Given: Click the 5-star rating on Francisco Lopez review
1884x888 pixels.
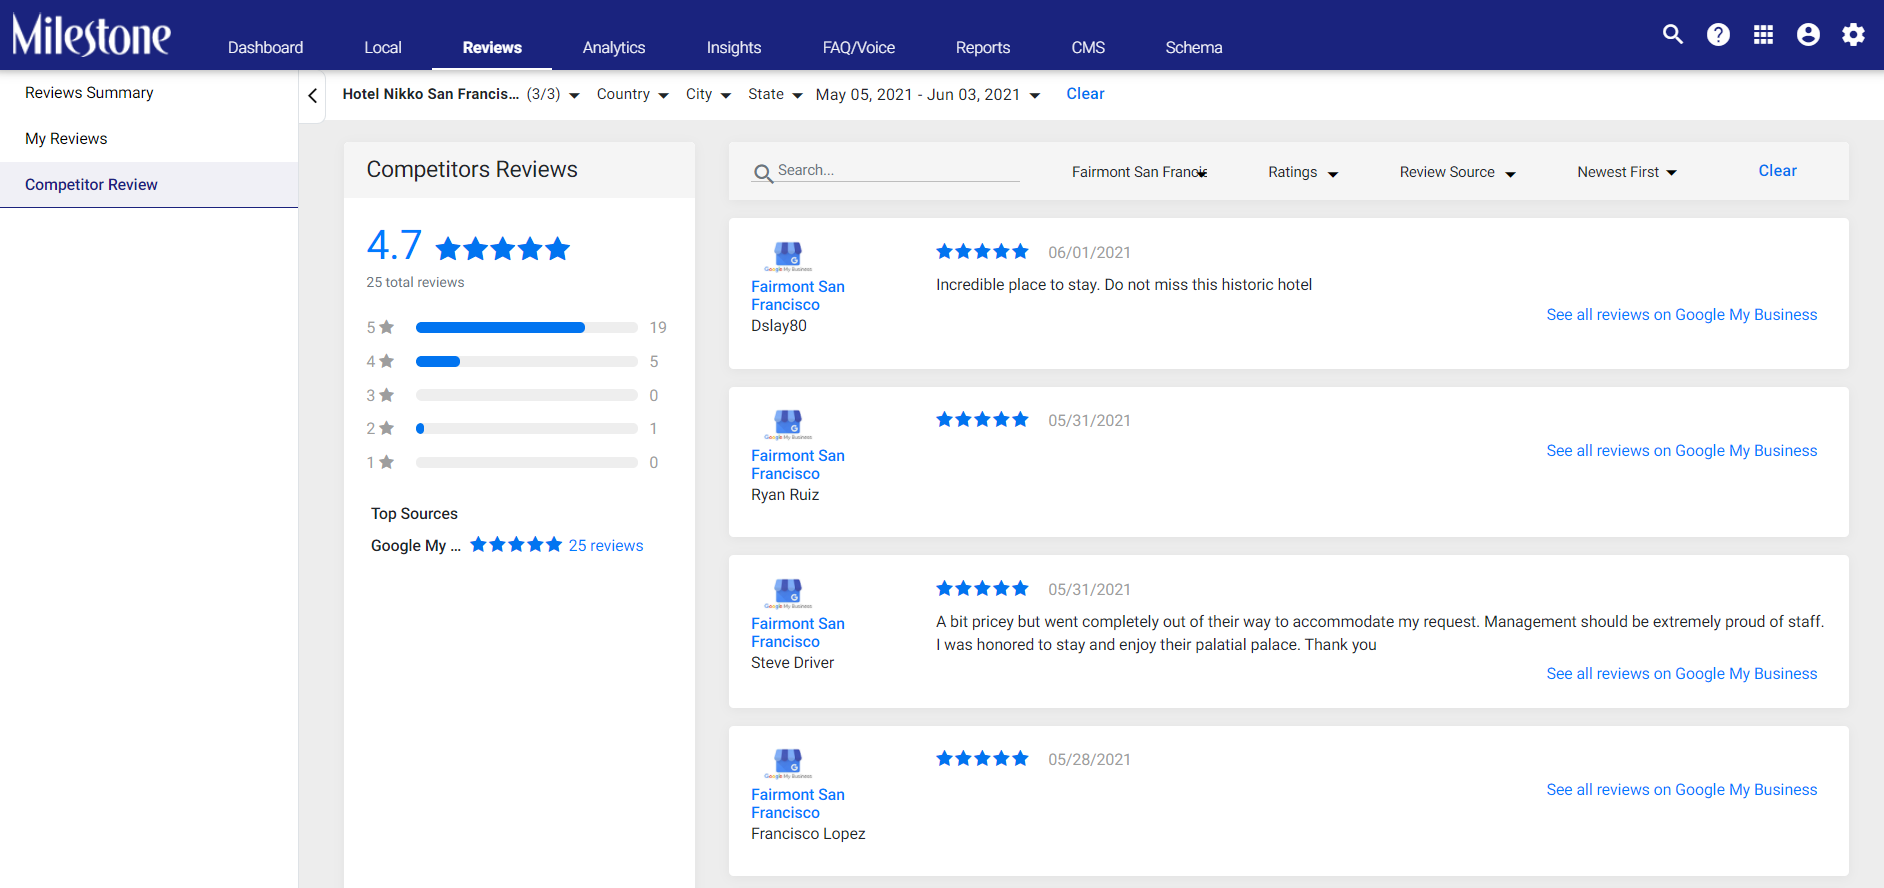Looking at the screenshot, I should pyautogui.click(x=982, y=759).
